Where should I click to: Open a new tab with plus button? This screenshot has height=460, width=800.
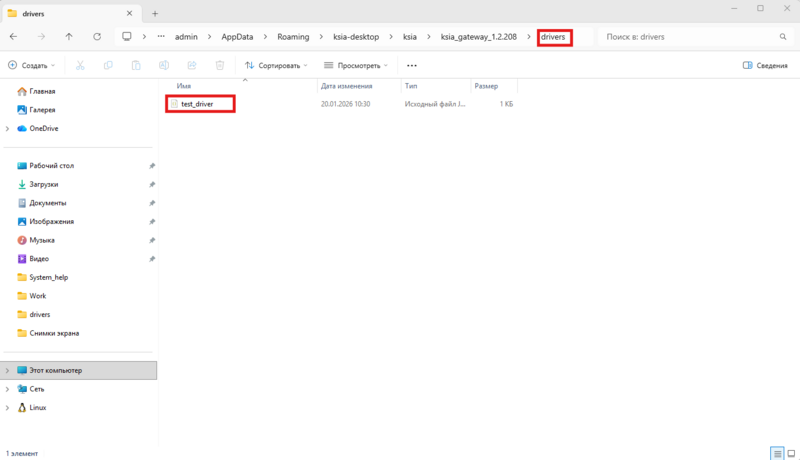(155, 12)
